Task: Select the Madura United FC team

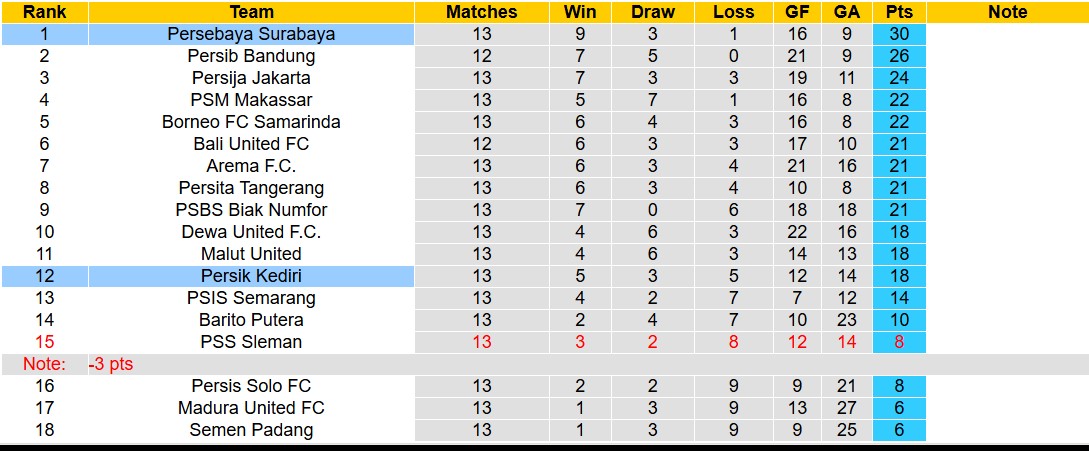Action: click(251, 408)
